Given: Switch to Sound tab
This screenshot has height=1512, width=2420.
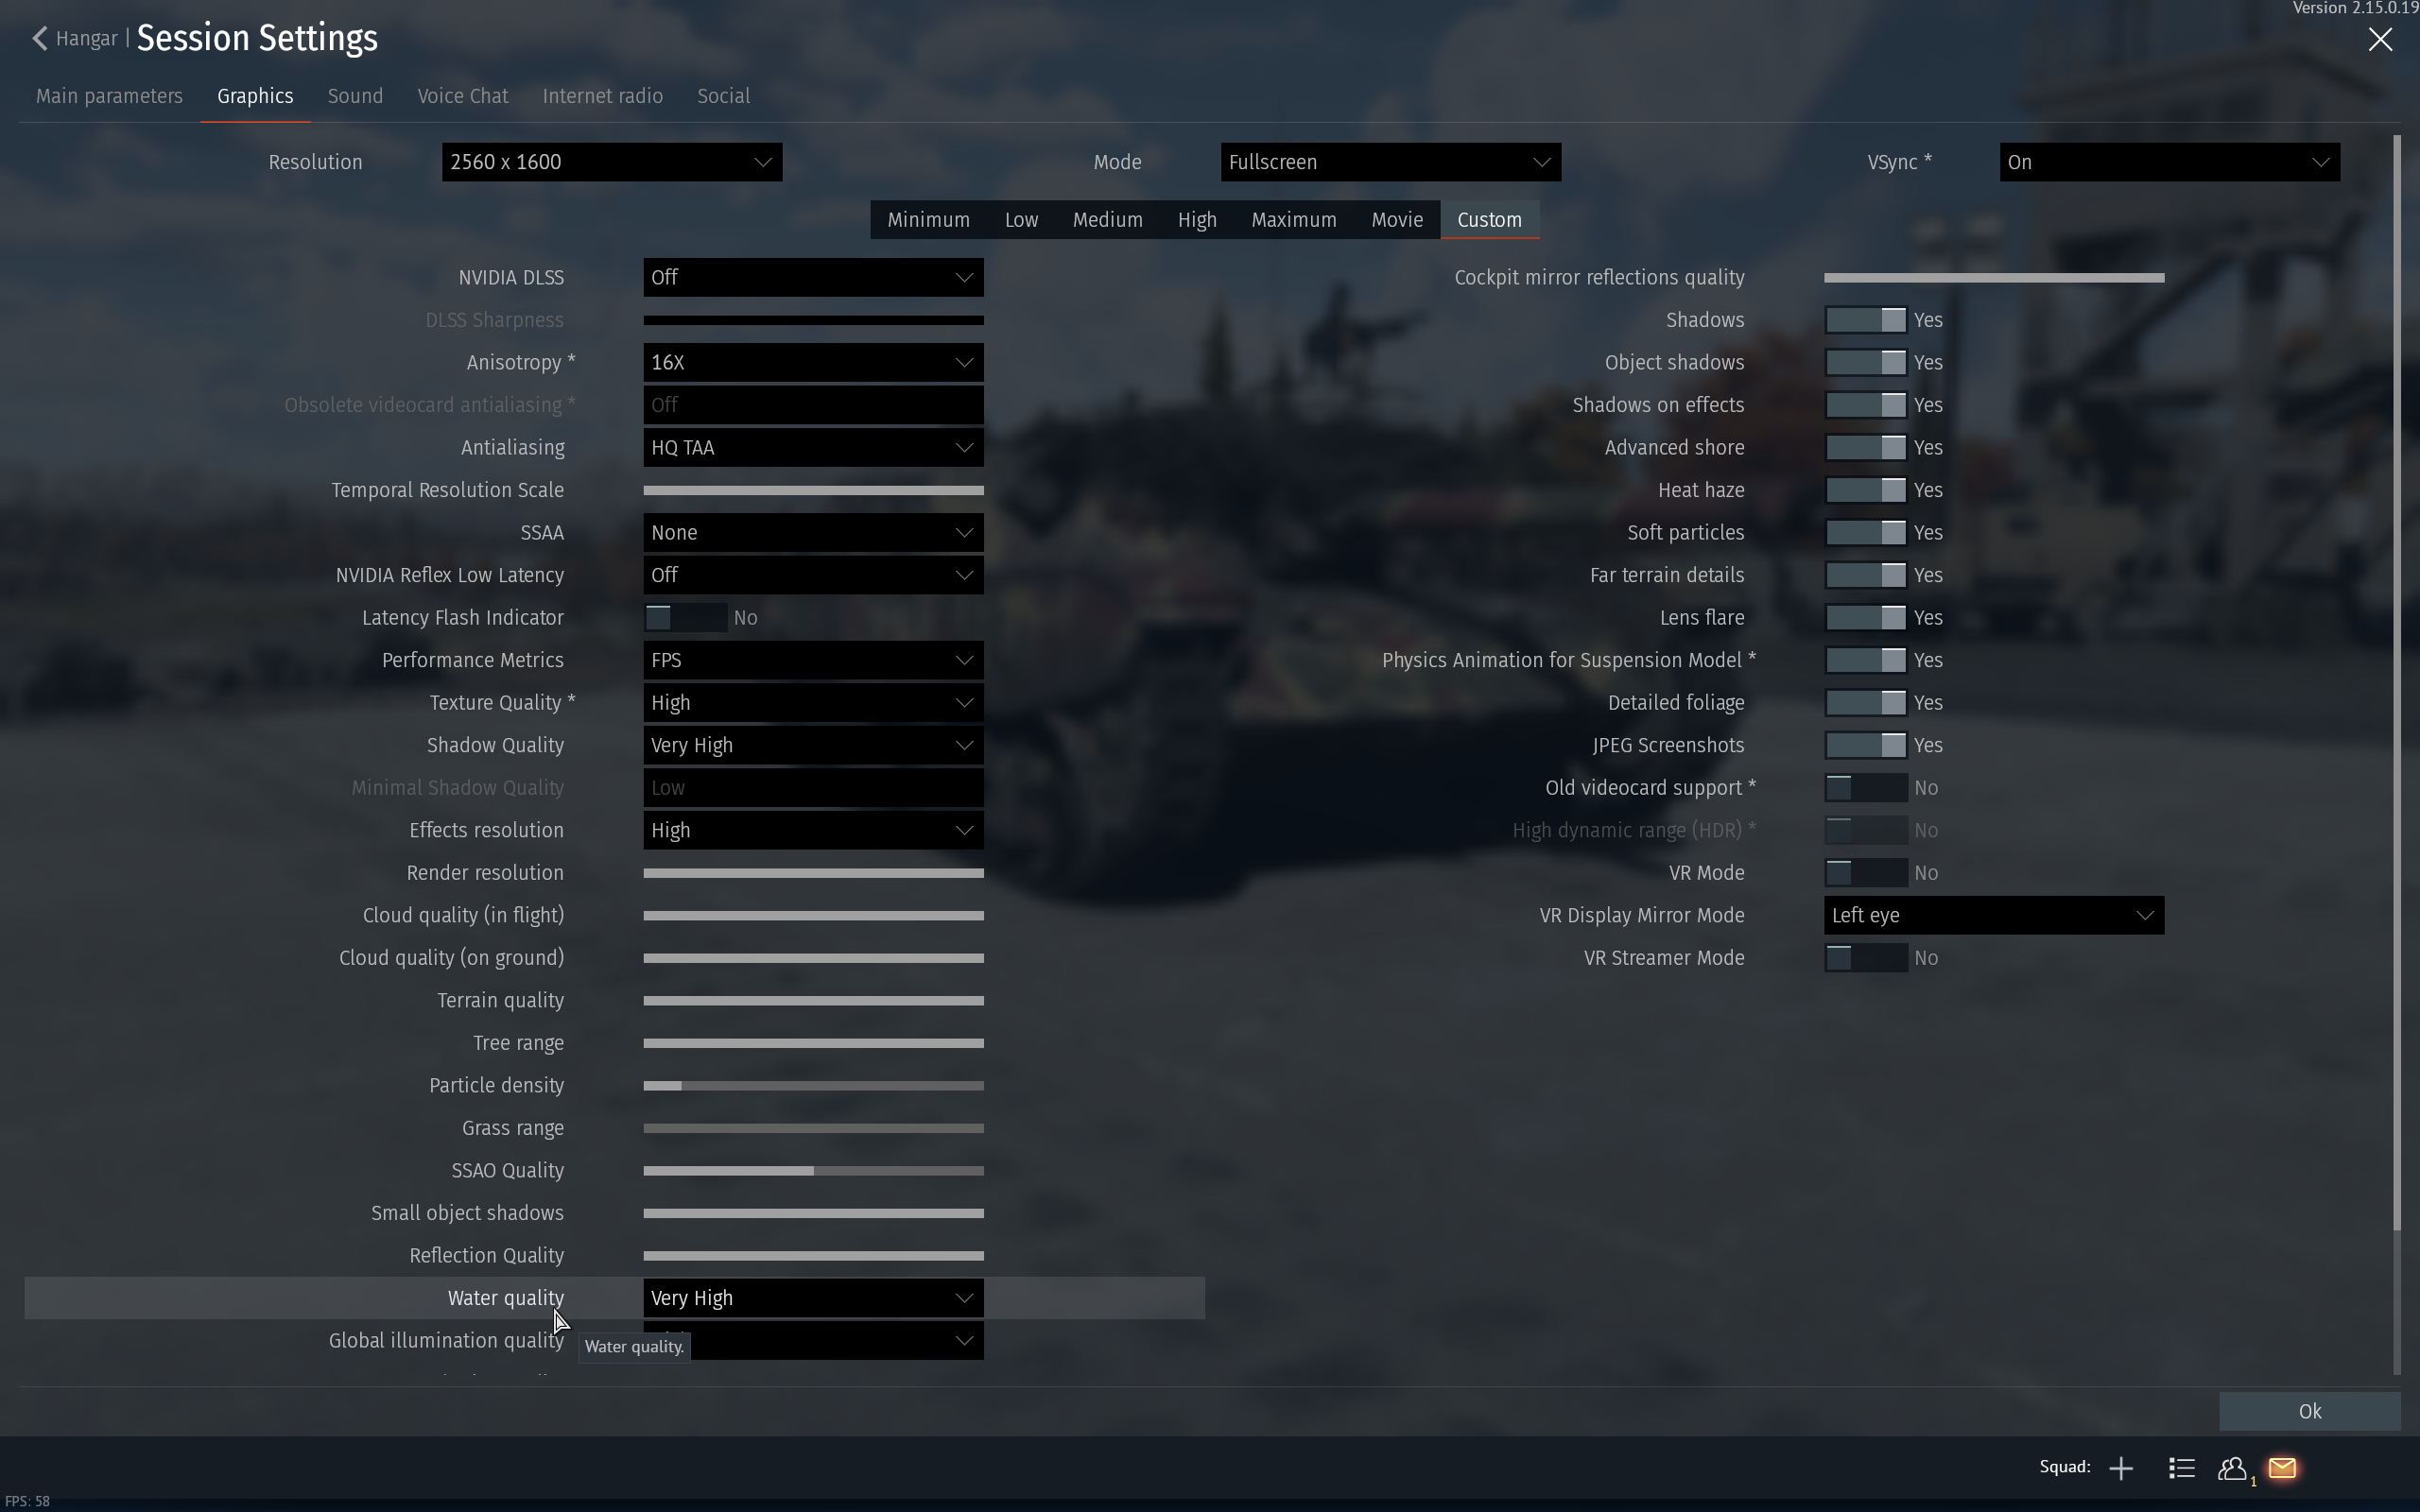Looking at the screenshot, I should tap(355, 96).
